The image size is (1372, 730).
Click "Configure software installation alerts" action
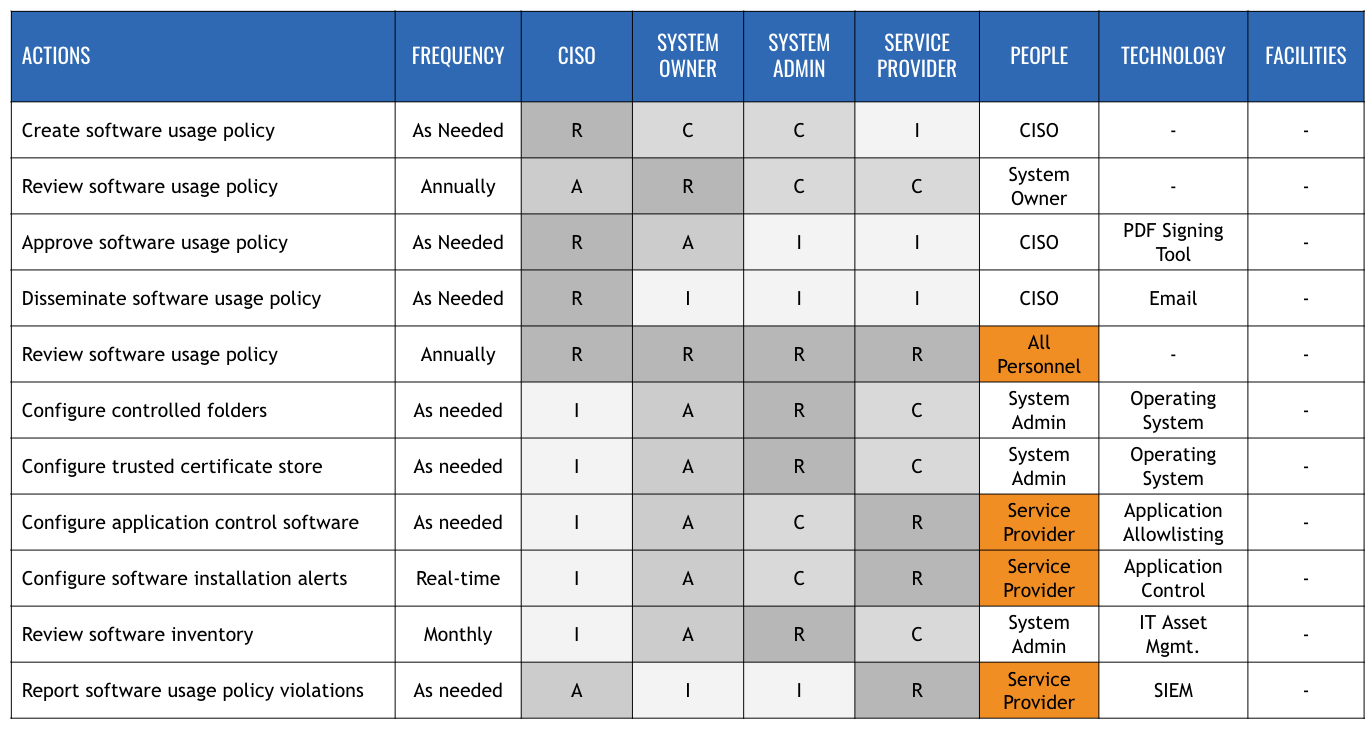point(185,578)
